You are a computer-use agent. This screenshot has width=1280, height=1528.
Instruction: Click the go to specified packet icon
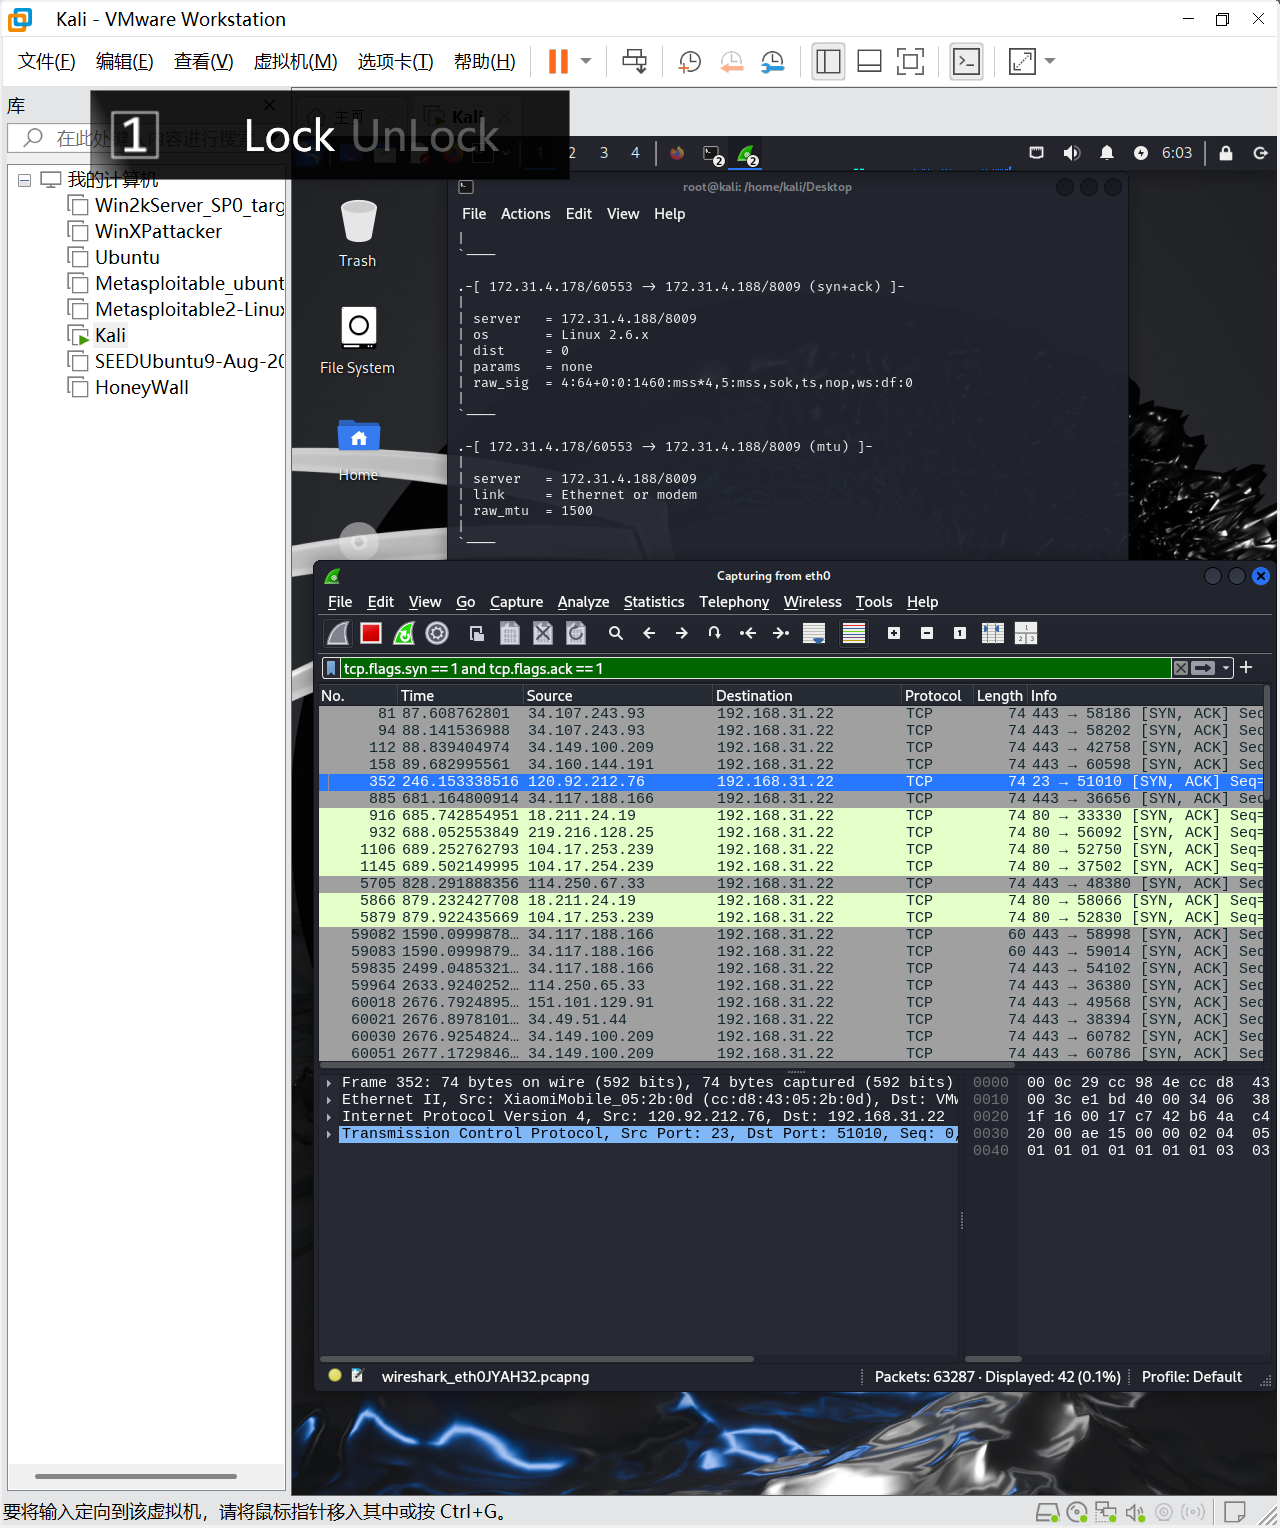[x=714, y=633]
